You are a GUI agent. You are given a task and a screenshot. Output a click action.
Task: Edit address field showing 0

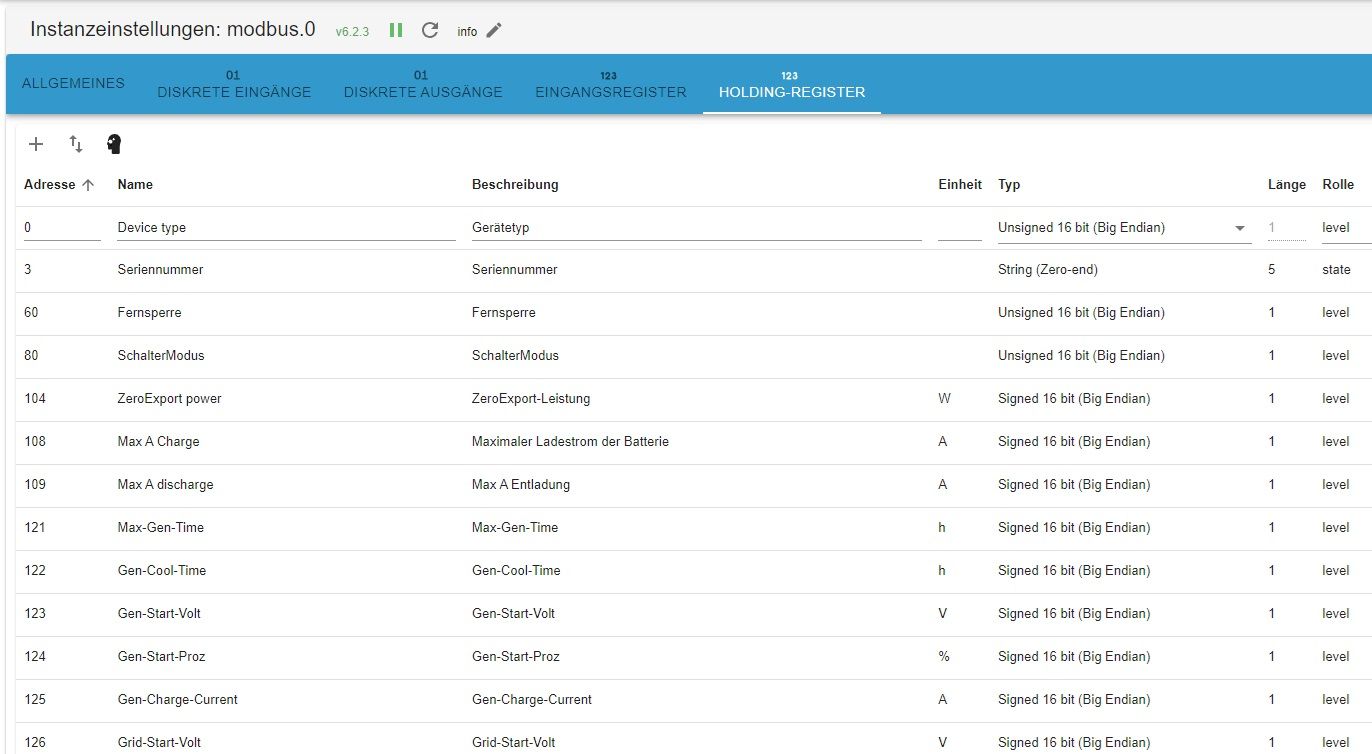[62, 228]
